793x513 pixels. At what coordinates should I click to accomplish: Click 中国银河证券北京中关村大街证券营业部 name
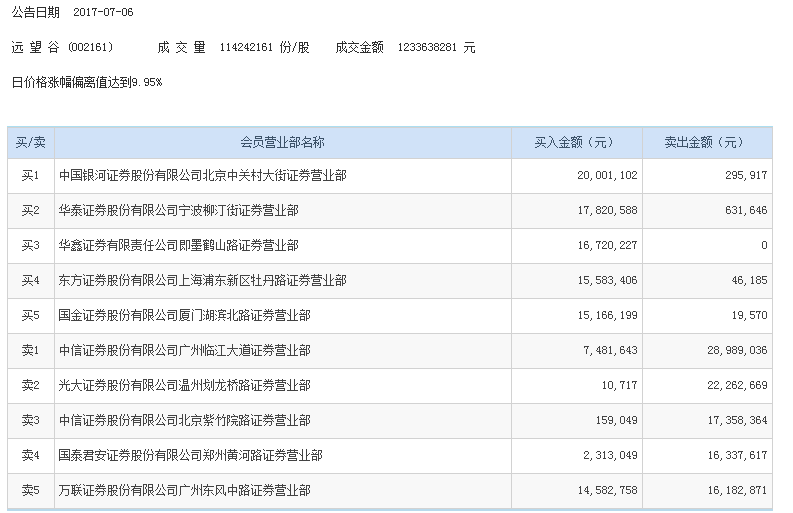click(203, 176)
